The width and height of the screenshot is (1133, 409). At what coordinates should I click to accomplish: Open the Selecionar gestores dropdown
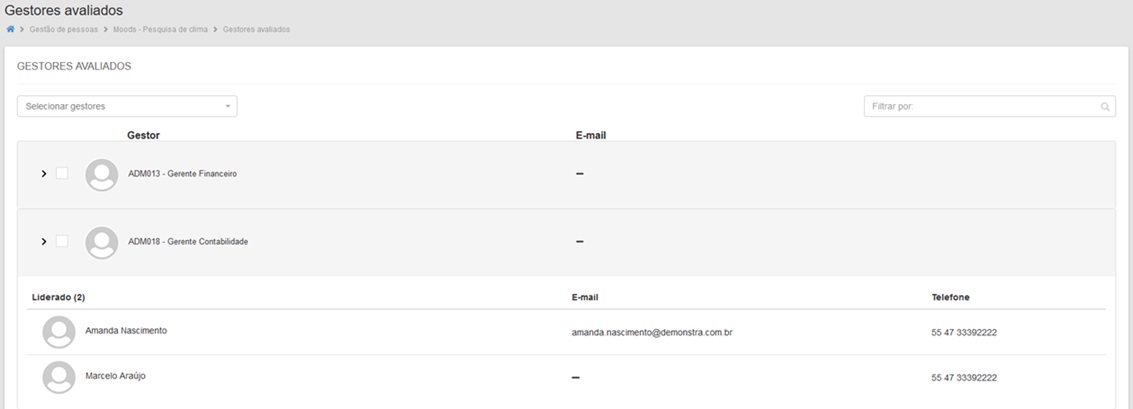(127, 106)
